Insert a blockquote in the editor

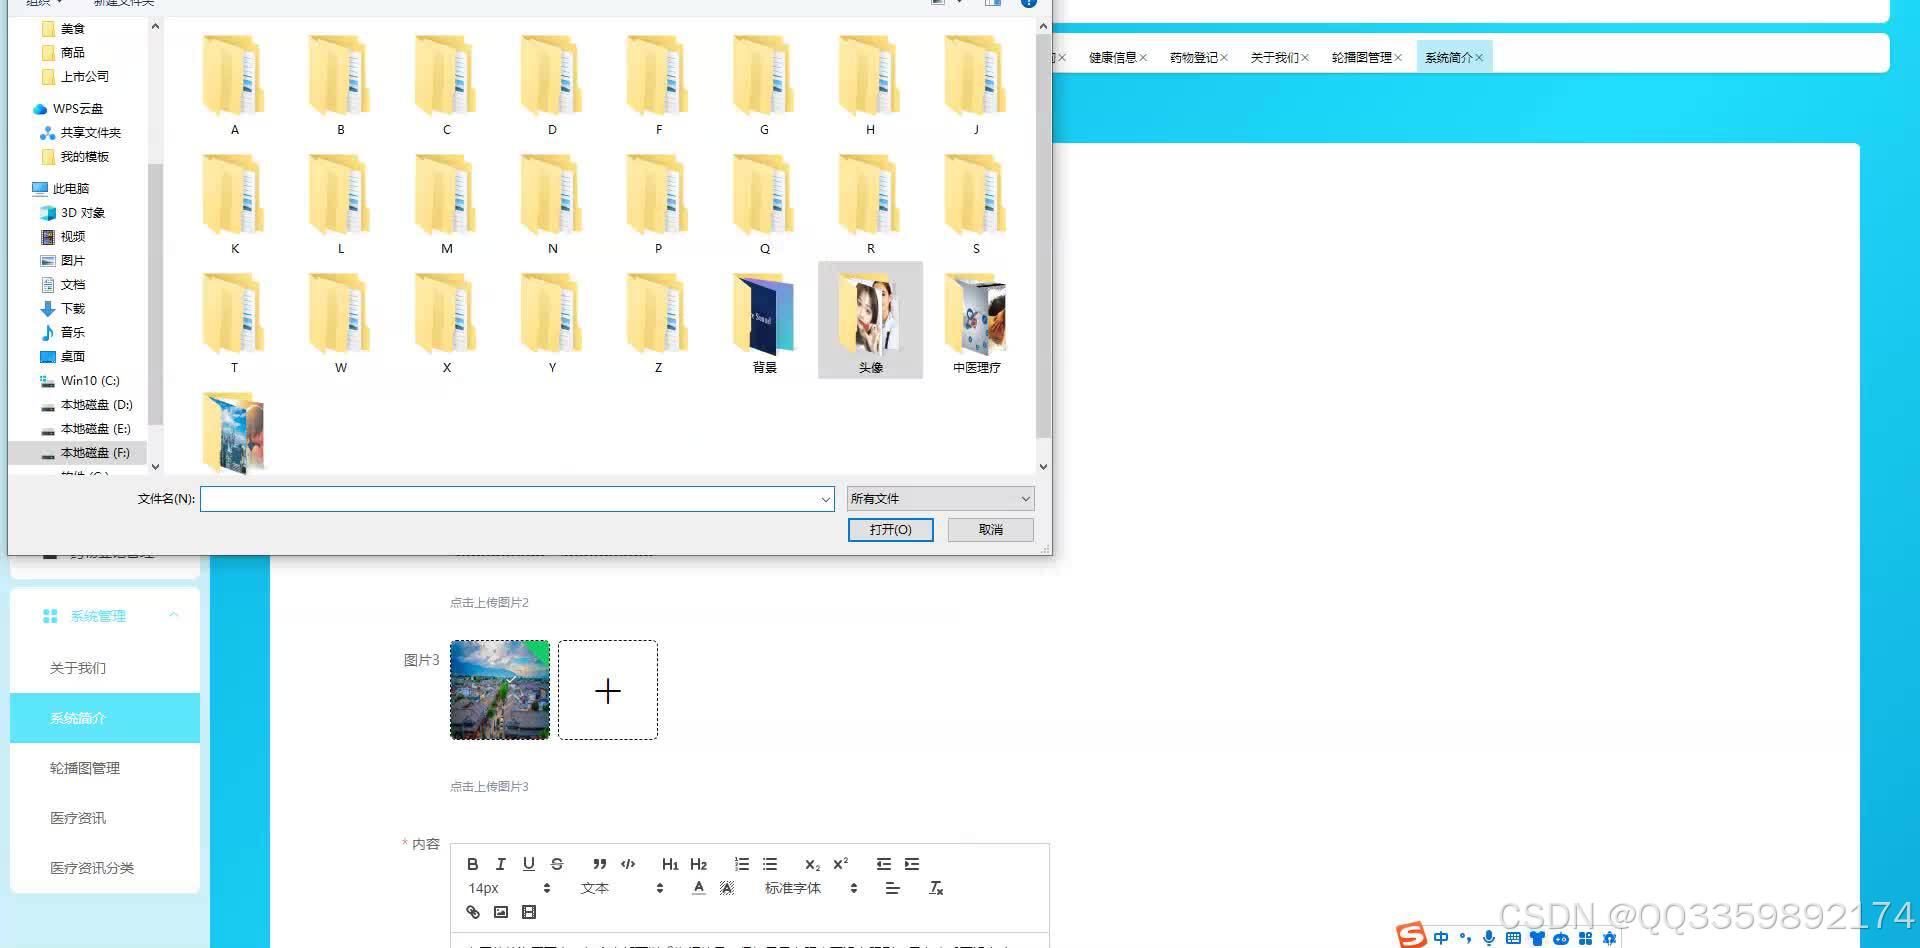pos(599,864)
